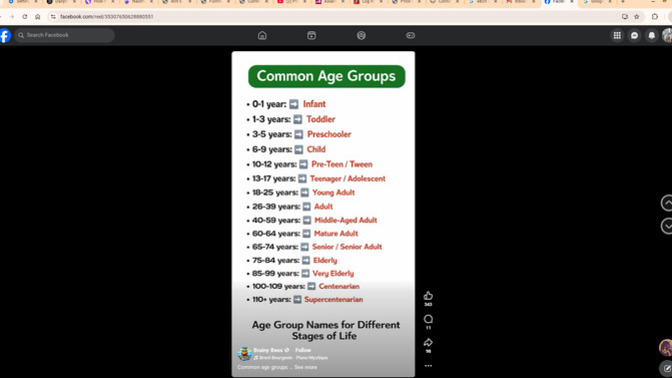The height and width of the screenshot is (378, 672).
Task: Click the facebook.com address bar URL
Action: tap(107, 17)
